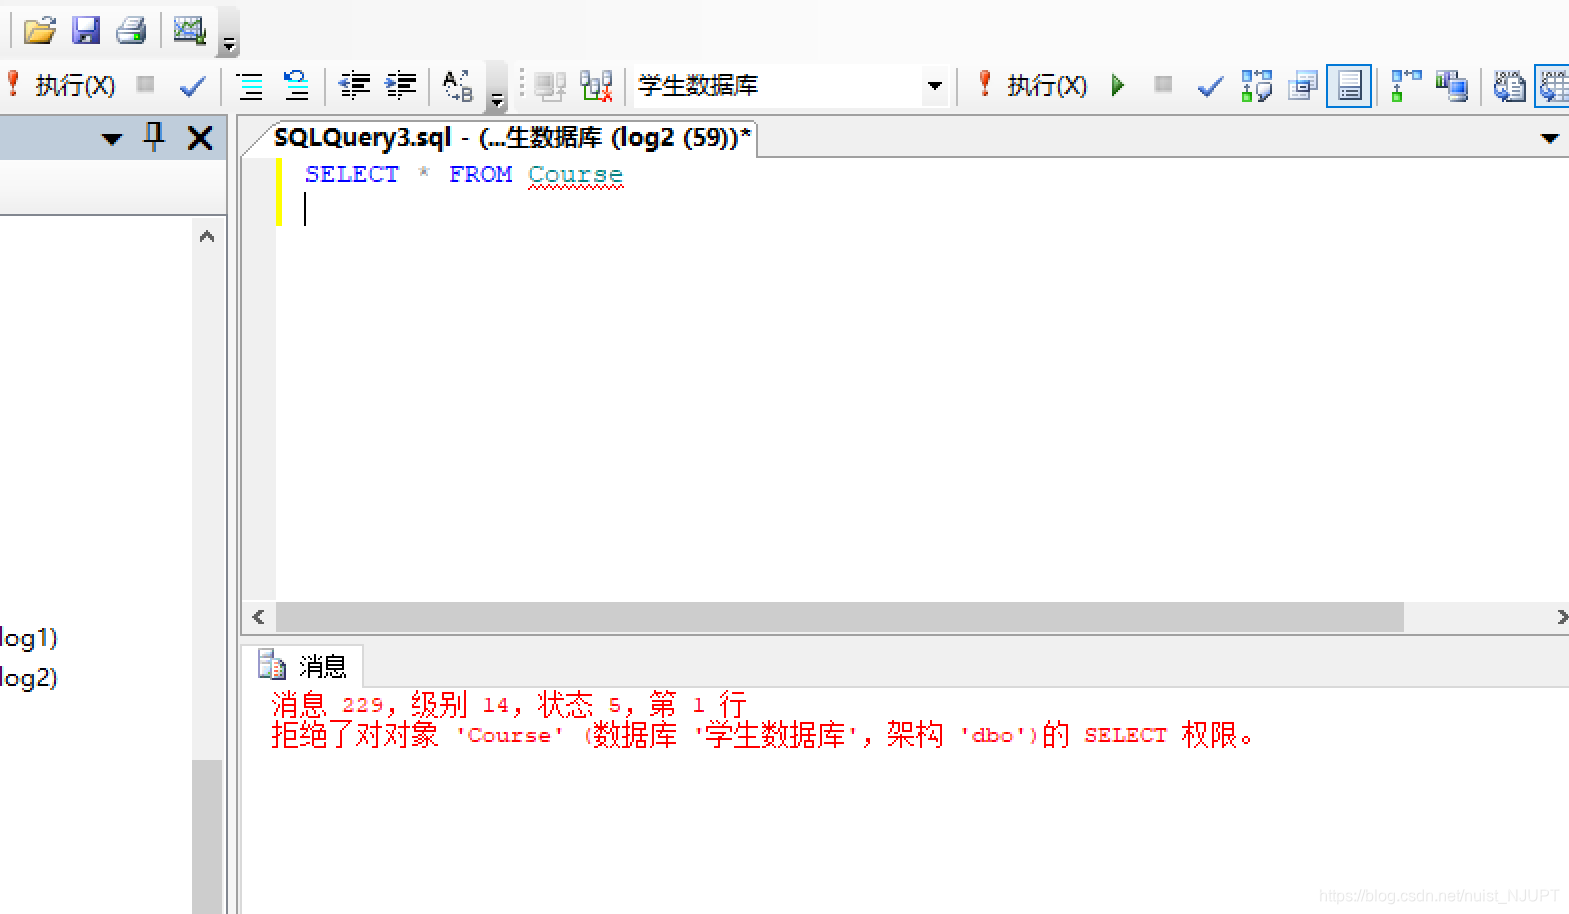Switch to the 消息 messages tab
The height and width of the screenshot is (914, 1569).
tap(303, 666)
